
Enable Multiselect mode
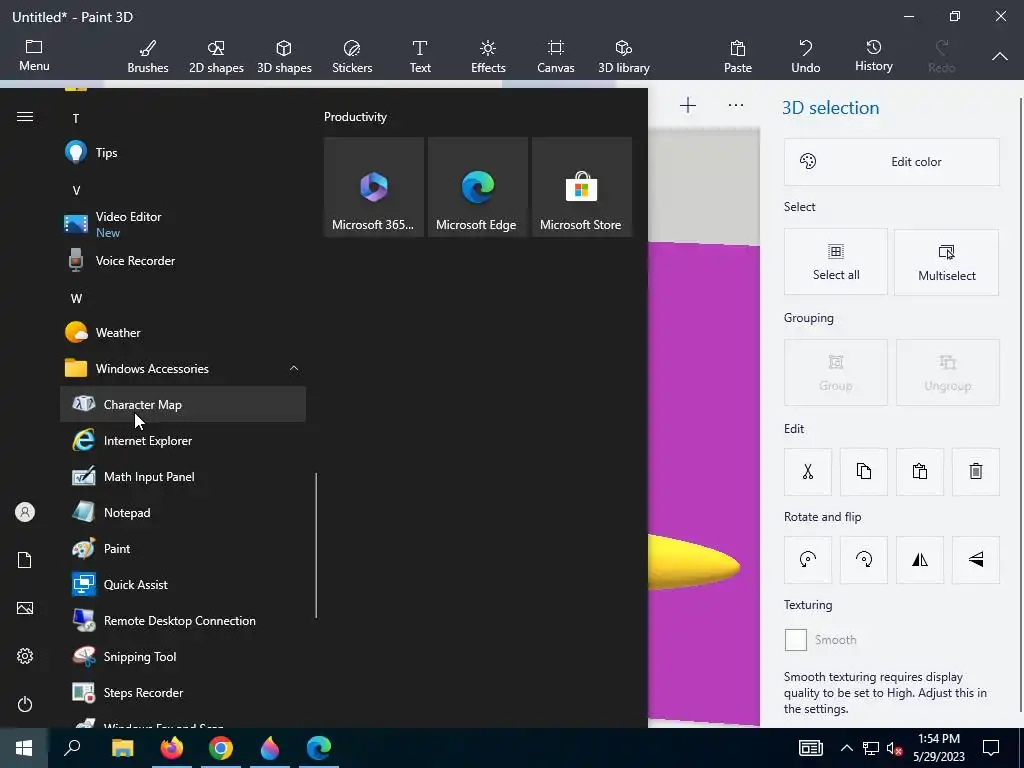tap(946, 262)
